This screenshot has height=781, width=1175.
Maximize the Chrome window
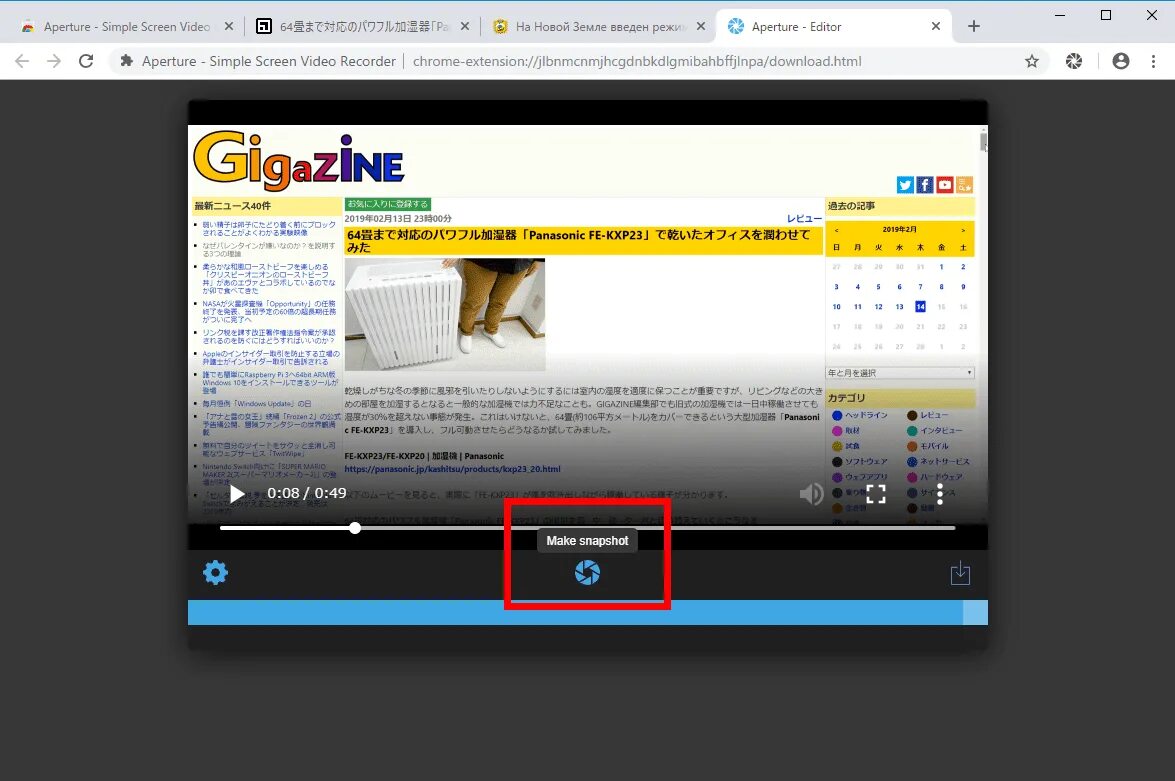coord(1105,15)
